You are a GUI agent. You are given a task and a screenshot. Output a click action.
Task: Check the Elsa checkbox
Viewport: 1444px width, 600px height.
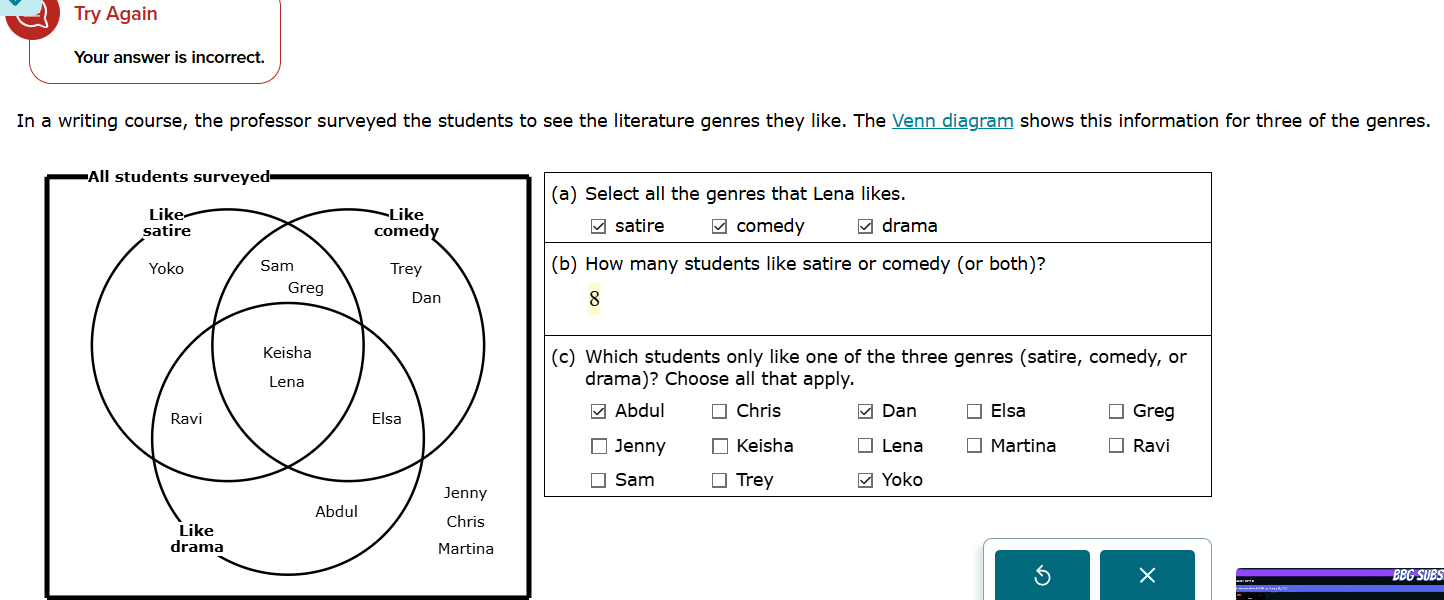[x=974, y=410]
